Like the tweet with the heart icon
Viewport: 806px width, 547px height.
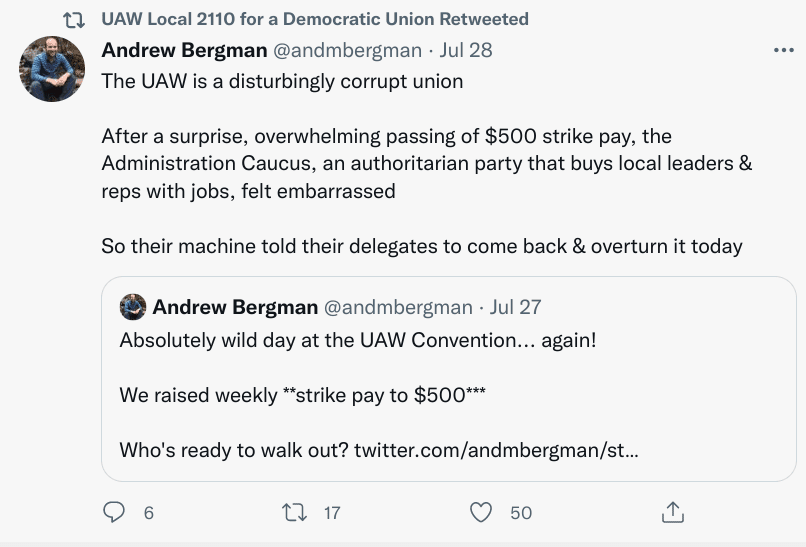click(x=481, y=512)
